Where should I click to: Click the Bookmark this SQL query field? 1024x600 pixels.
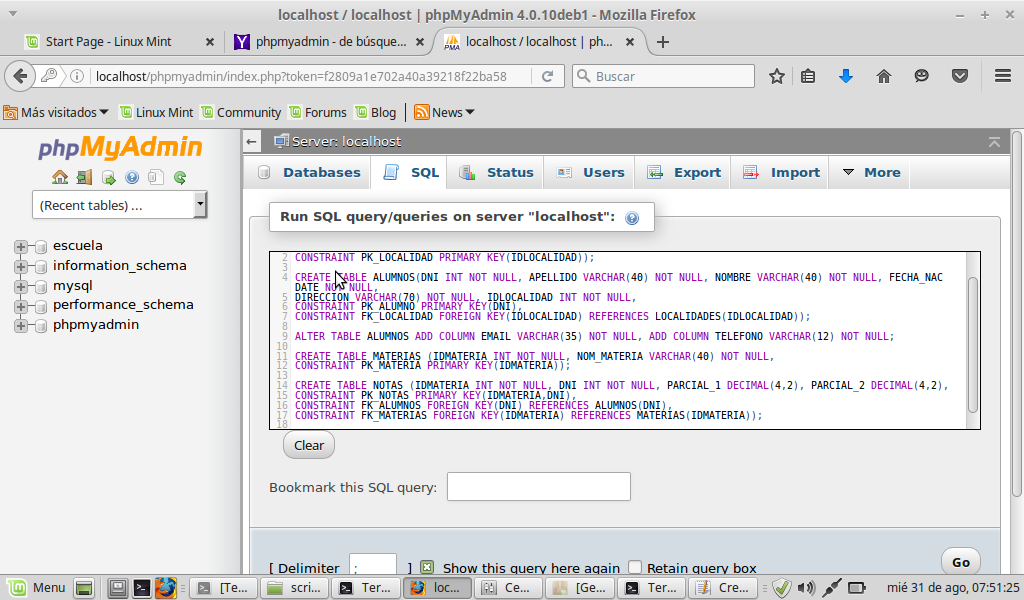coord(538,487)
